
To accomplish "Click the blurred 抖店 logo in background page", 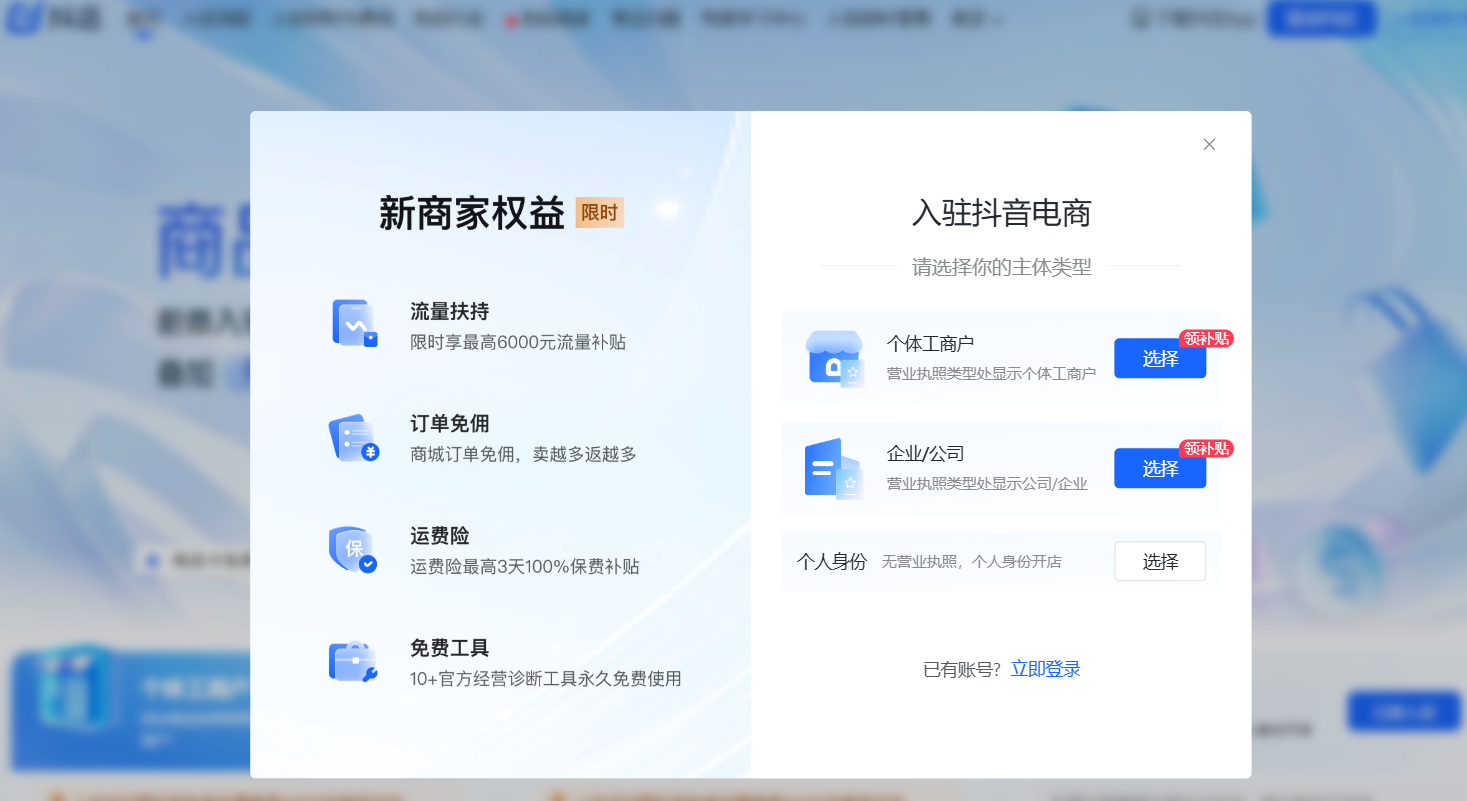I will point(55,18).
